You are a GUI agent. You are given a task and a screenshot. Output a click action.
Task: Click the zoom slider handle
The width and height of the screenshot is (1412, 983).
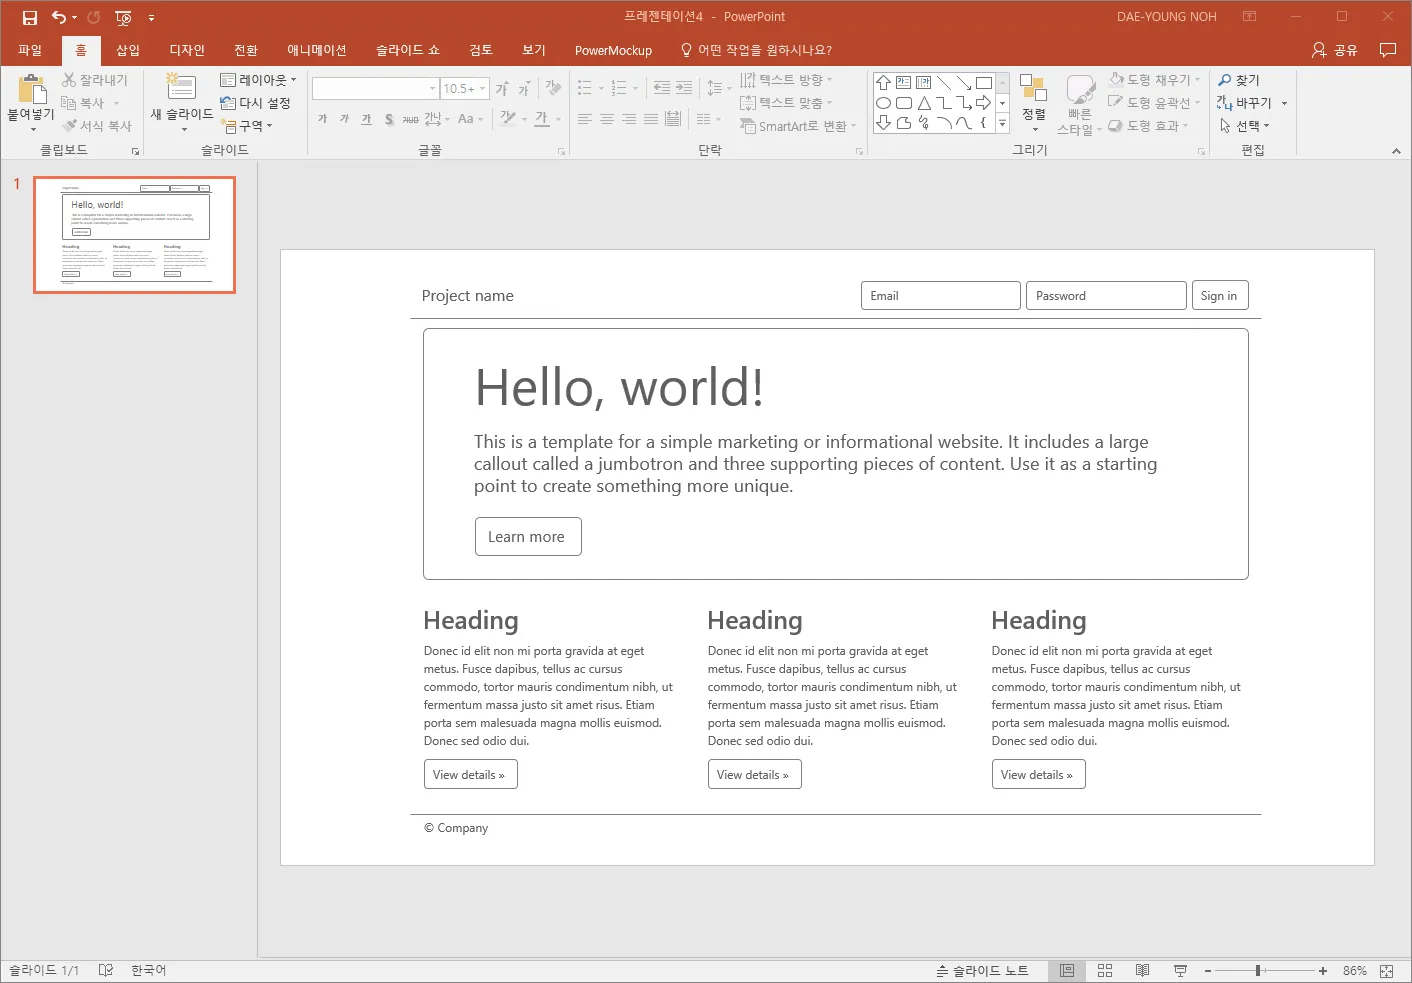tap(1258, 971)
